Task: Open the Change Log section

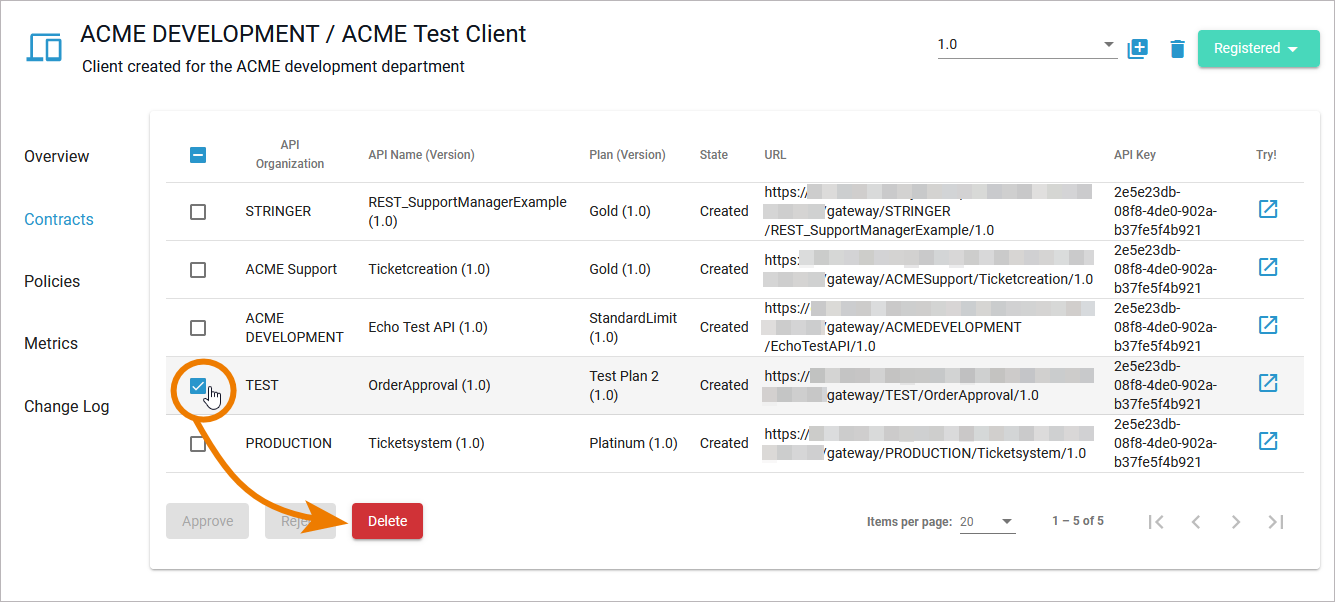Action: click(x=67, y=406)
